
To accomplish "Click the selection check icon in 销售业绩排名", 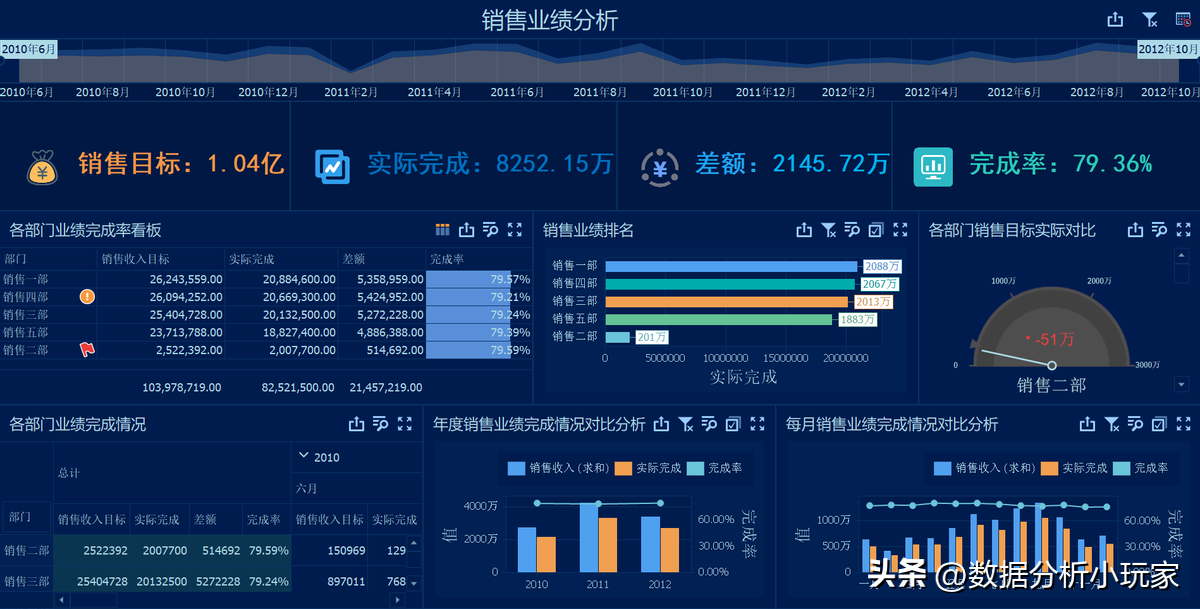I will pyautogui.click(x=876, y=230).
